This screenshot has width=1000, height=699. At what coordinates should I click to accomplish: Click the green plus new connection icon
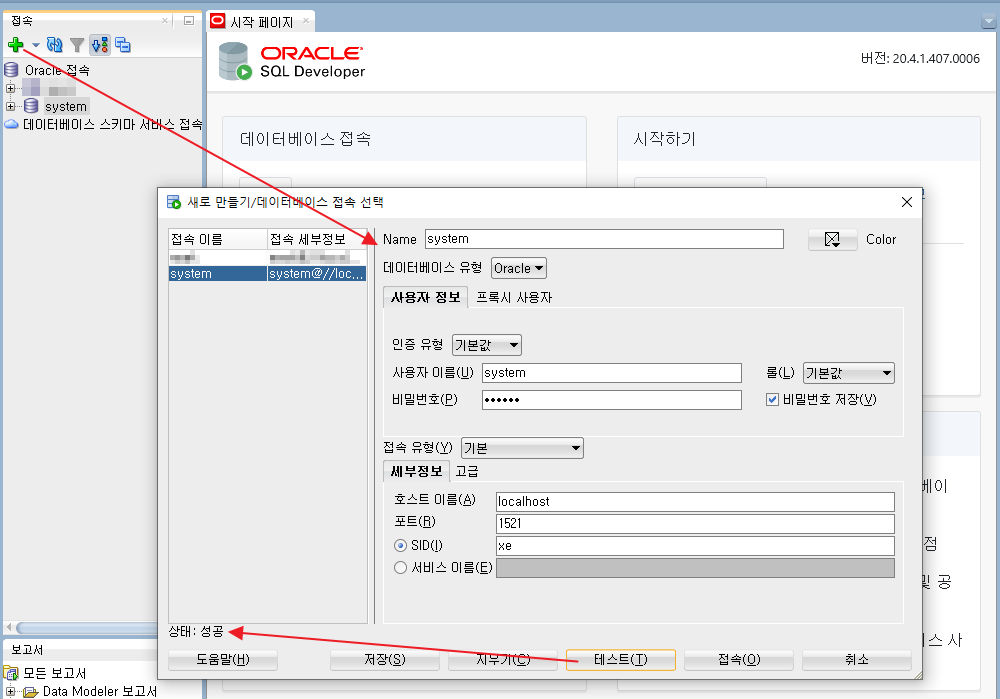pyautogui.click(x=16, y=45)
